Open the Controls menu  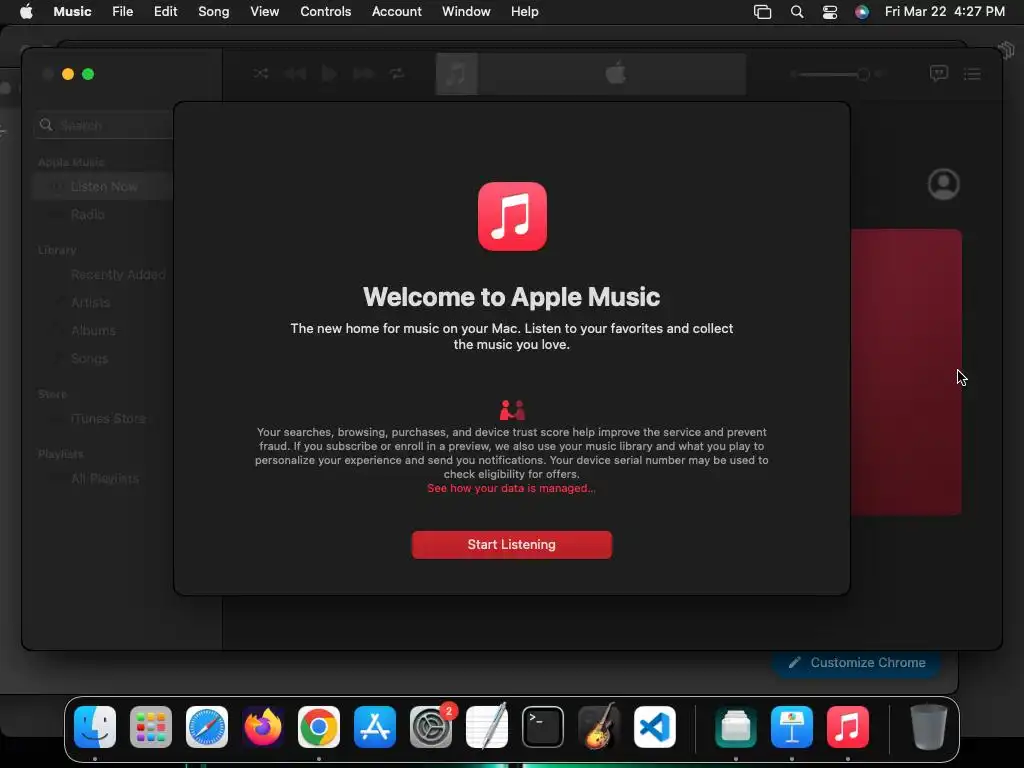point(325,12)
